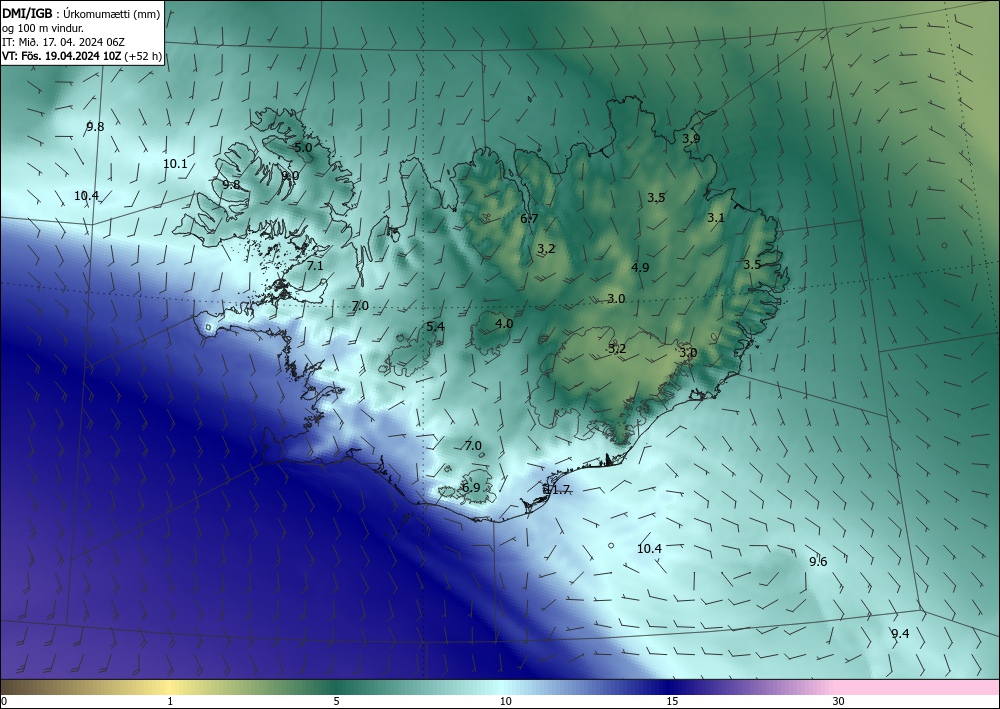Click the 3.9 value label on the map
1000x709 pixels.
pyautogui.click(x=691, y=138)
